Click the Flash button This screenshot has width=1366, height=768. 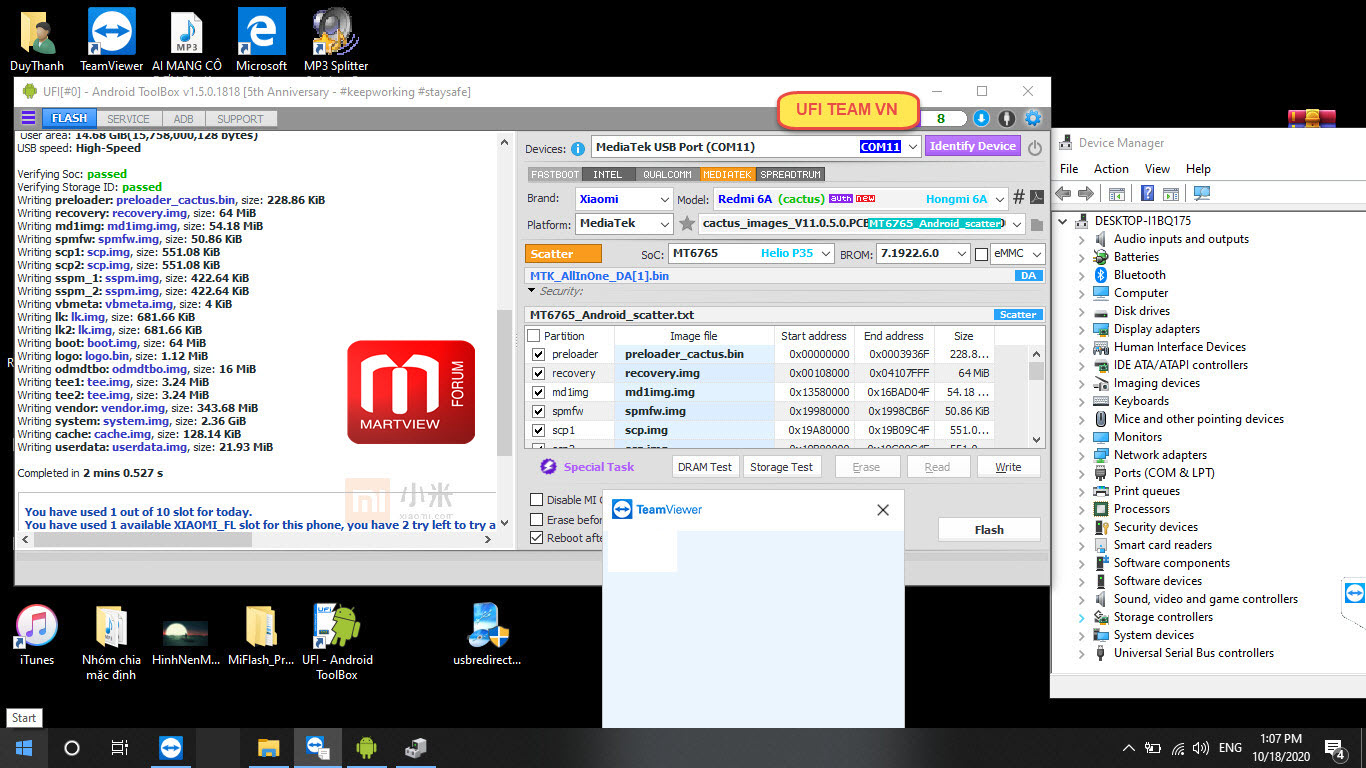click(989, 530)
